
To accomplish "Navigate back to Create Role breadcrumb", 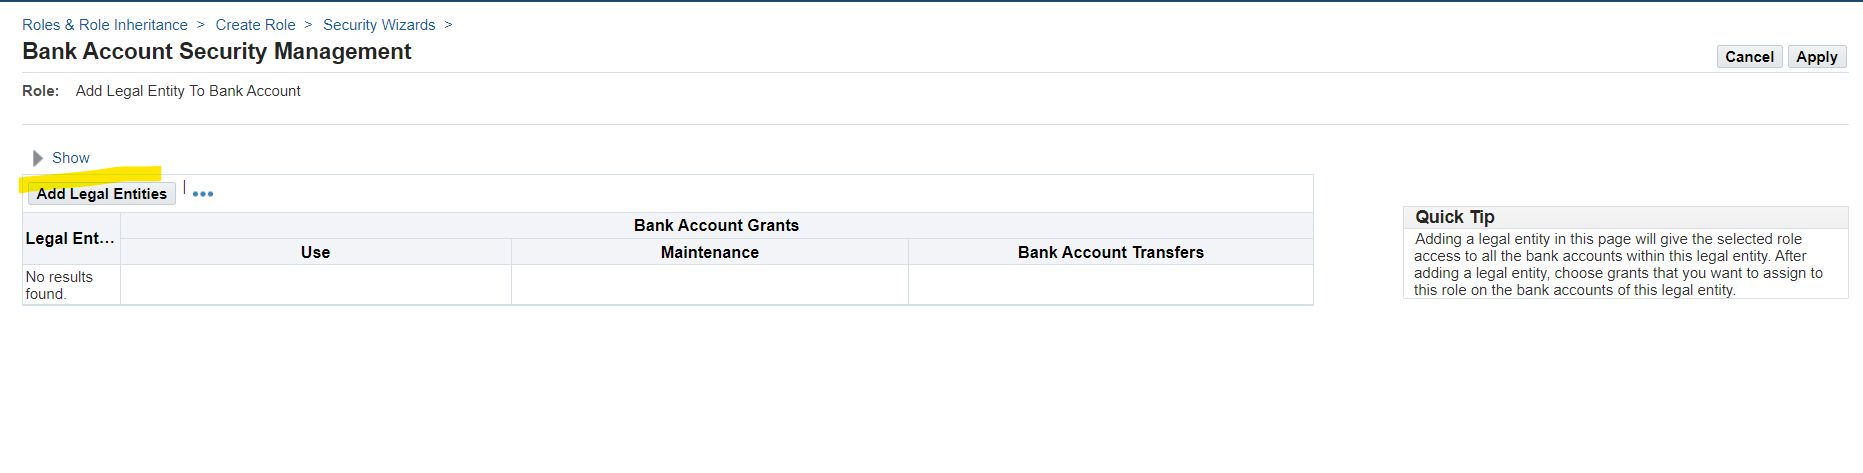I will click(x=255, y=25).
